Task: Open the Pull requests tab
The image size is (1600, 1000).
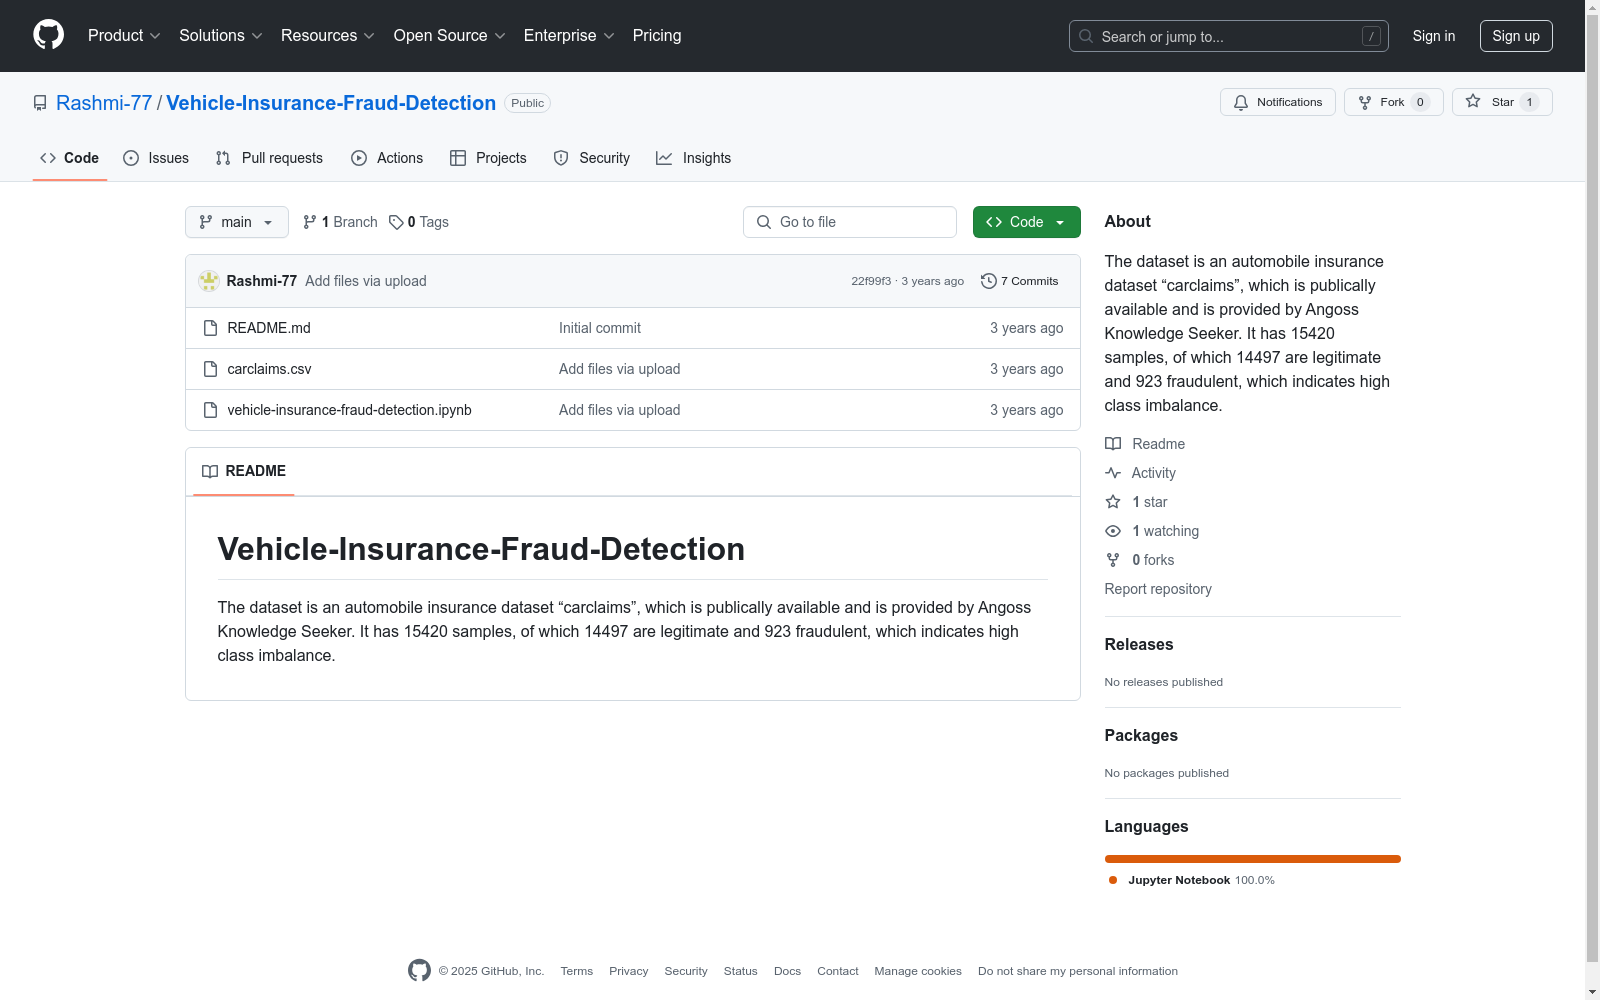Action: (269, 158)
